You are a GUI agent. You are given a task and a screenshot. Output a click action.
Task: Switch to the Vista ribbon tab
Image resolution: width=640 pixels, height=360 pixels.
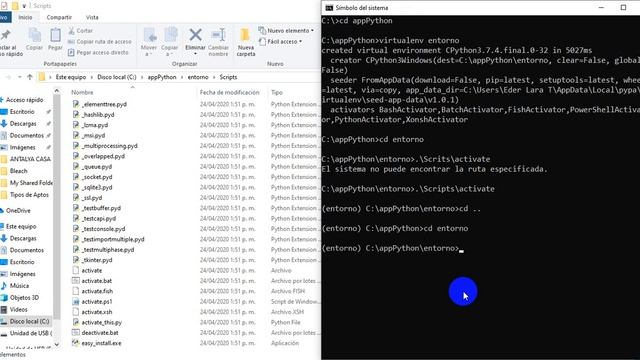[x=92, y=17]
